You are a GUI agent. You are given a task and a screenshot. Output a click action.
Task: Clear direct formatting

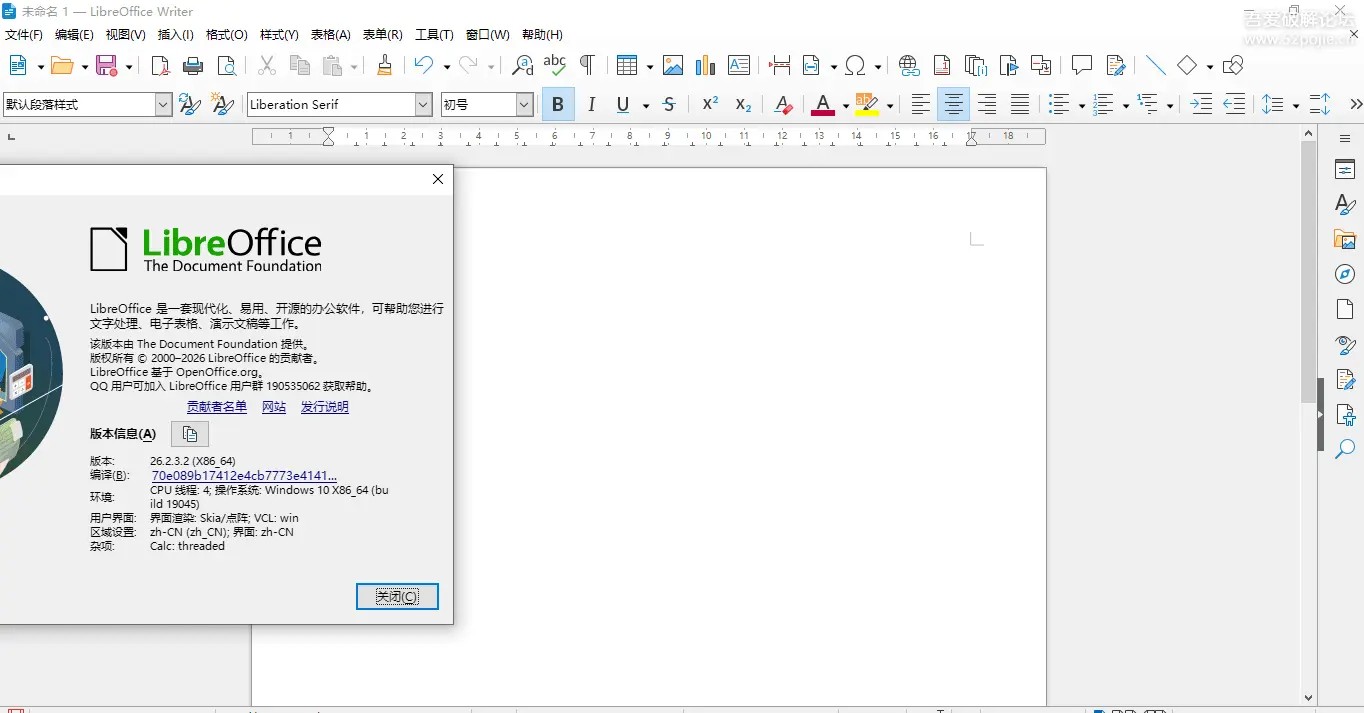tap(784, 104)
